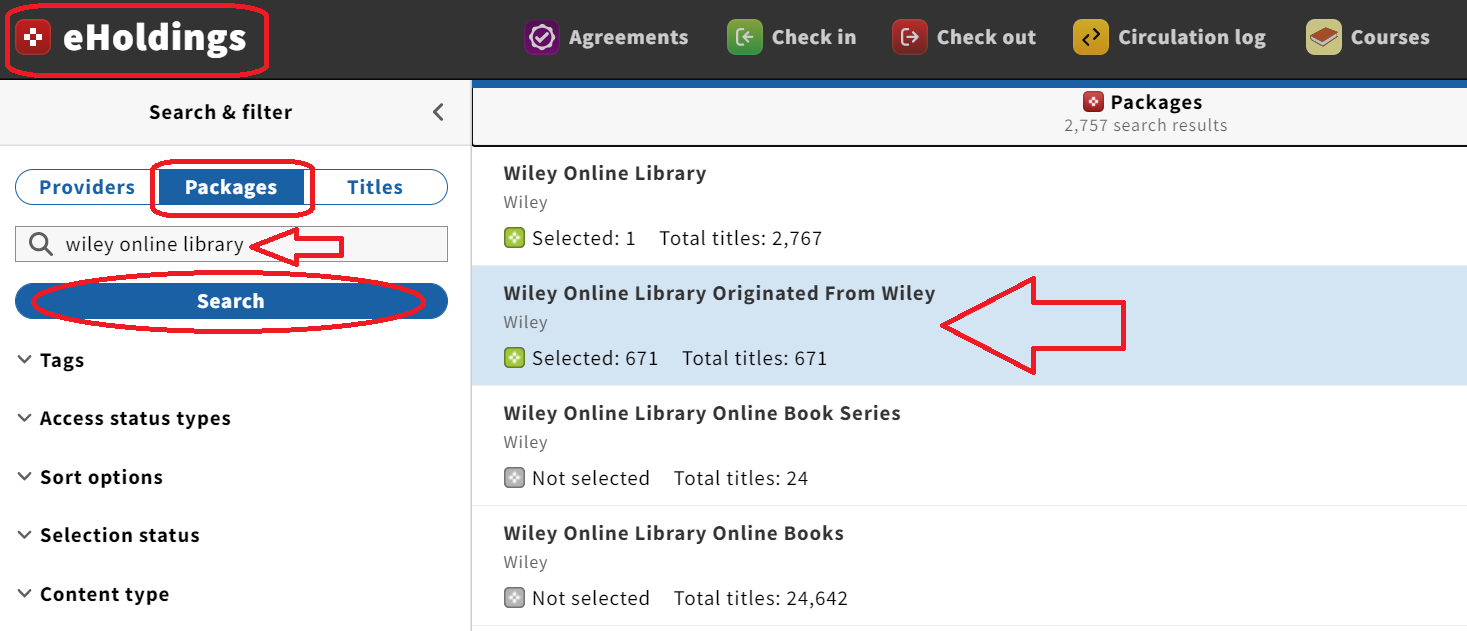Switch to the Titles search type
This screenshot has height=631, width=1467.
click(375, 187)
